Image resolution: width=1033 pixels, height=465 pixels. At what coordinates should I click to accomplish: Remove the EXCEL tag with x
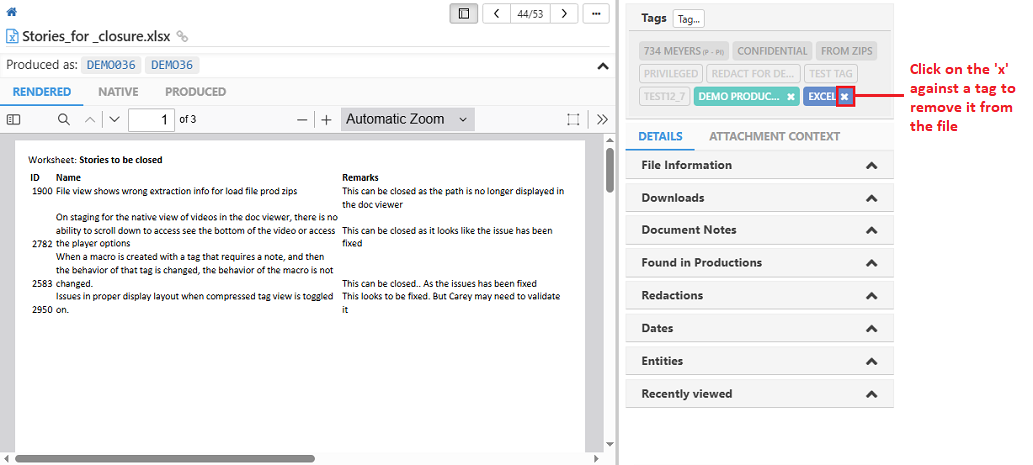coord(845,97)
